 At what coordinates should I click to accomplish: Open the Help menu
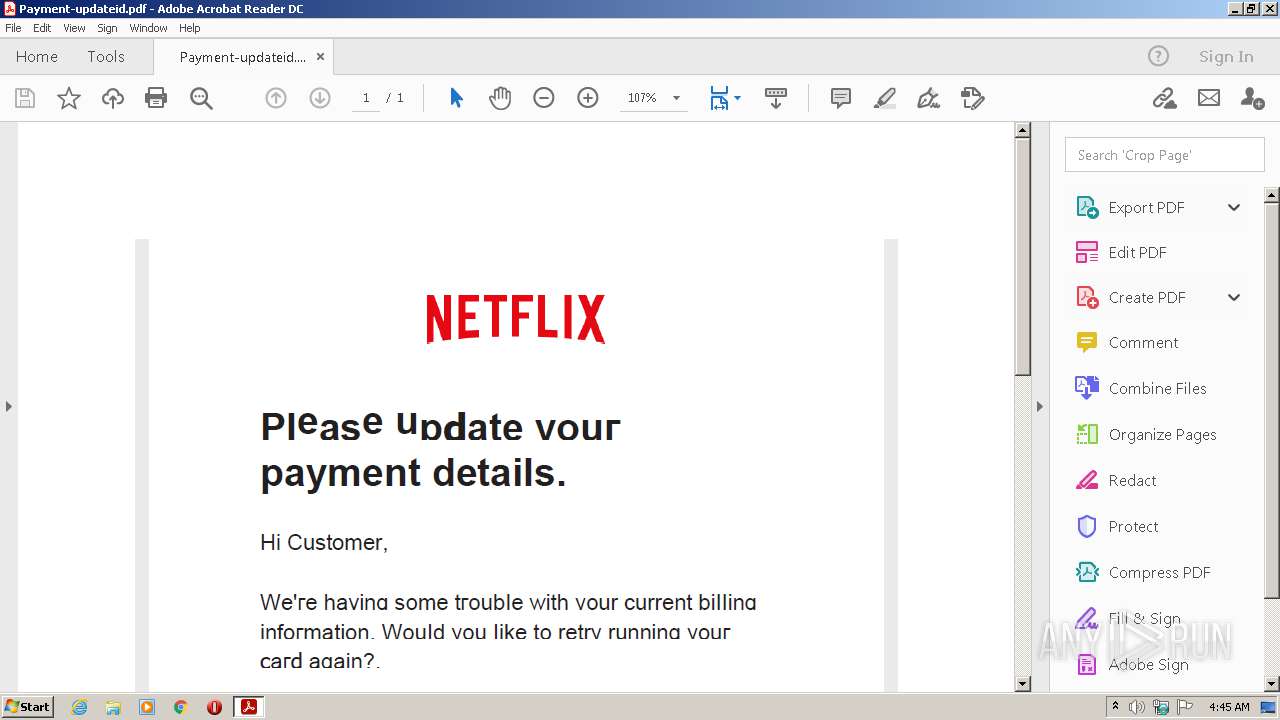click(x=189, y=28)
